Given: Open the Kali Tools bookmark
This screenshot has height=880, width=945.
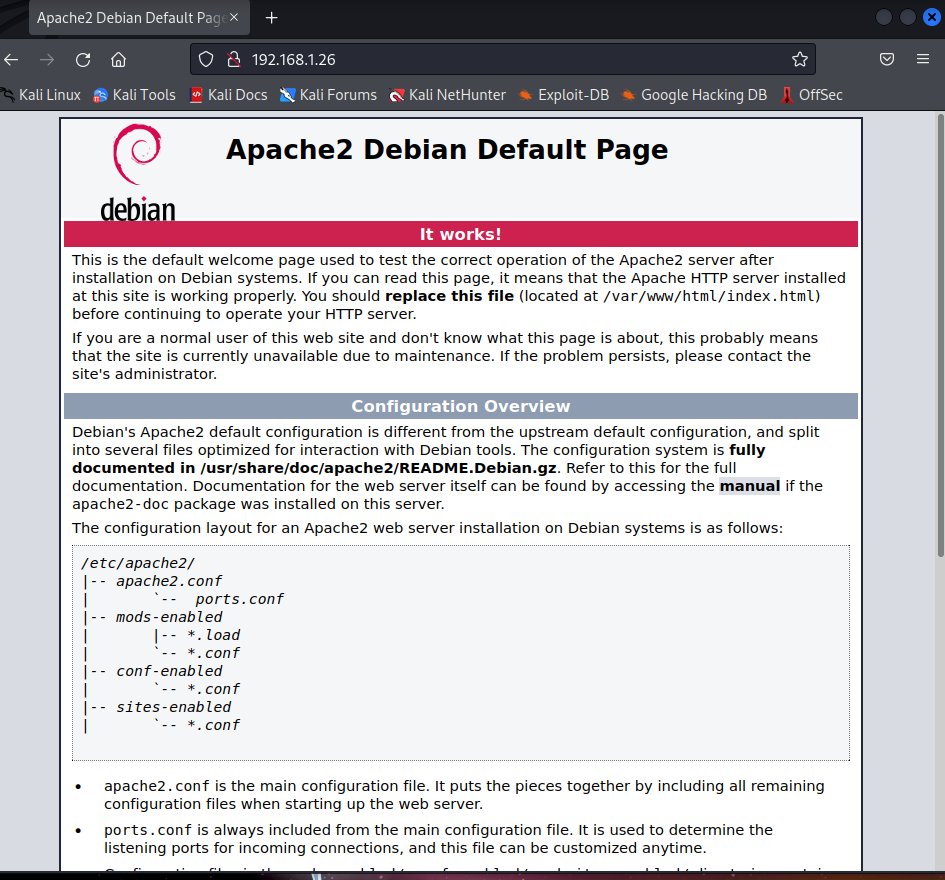Looking at the screenshot, I should 134,95.
